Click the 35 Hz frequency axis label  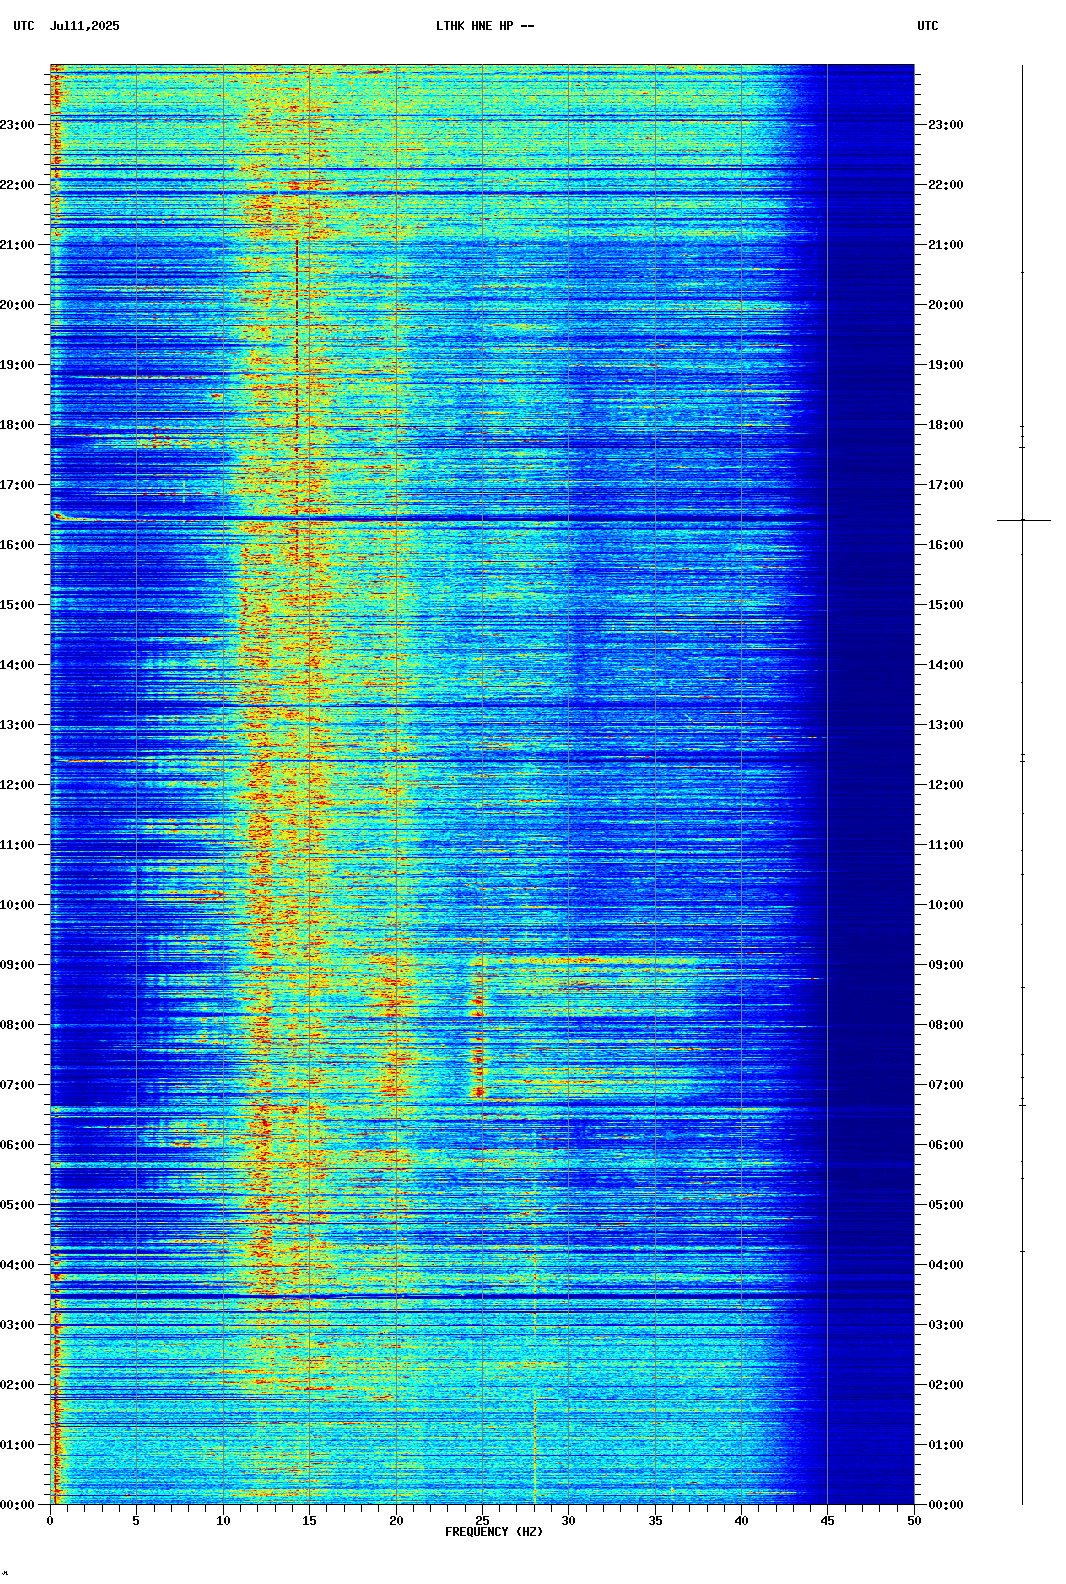click(655, 1521)
